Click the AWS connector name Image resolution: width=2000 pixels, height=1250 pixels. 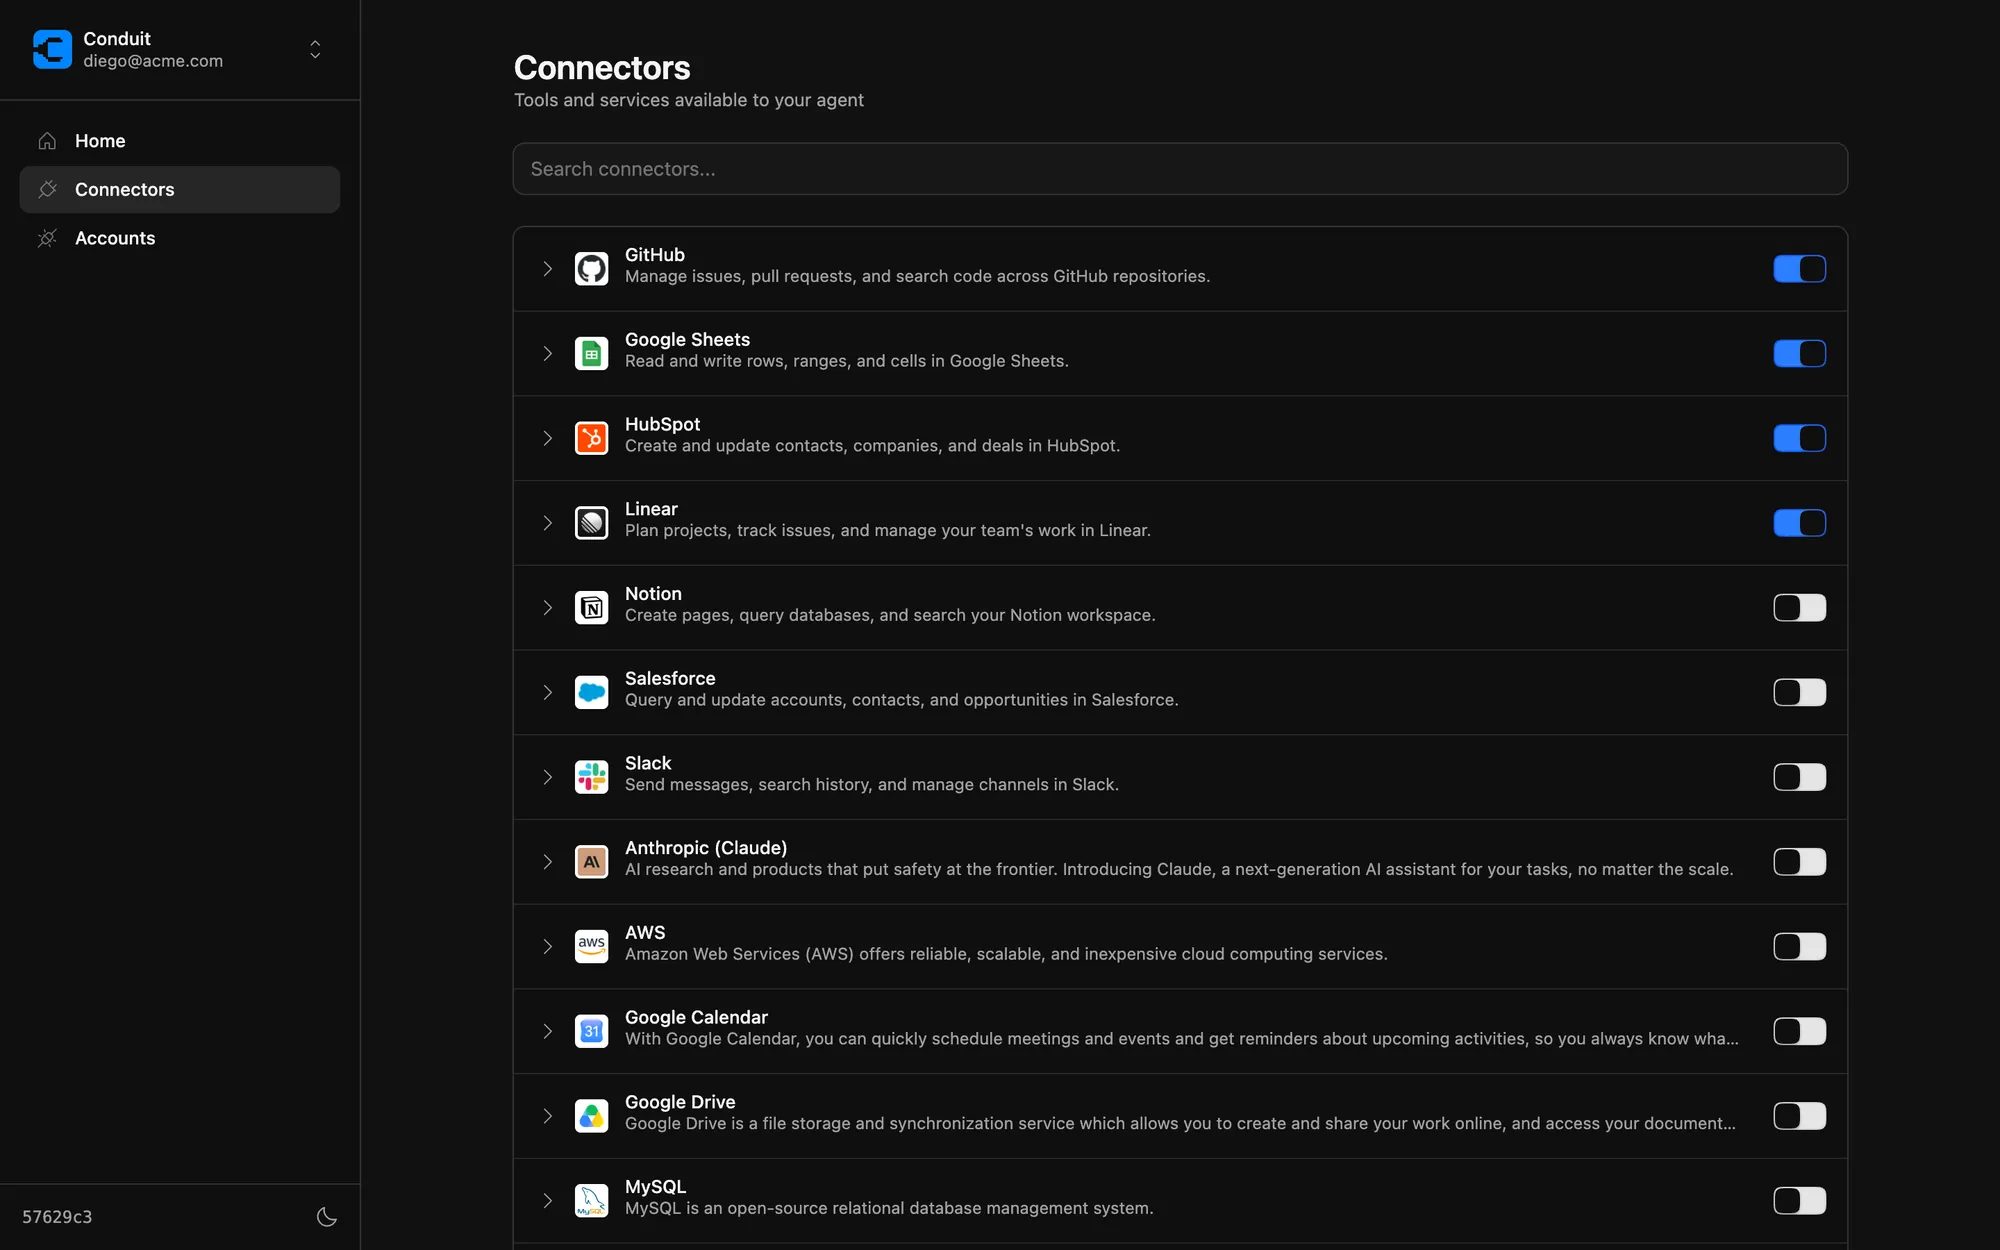[x=645, y=932]
